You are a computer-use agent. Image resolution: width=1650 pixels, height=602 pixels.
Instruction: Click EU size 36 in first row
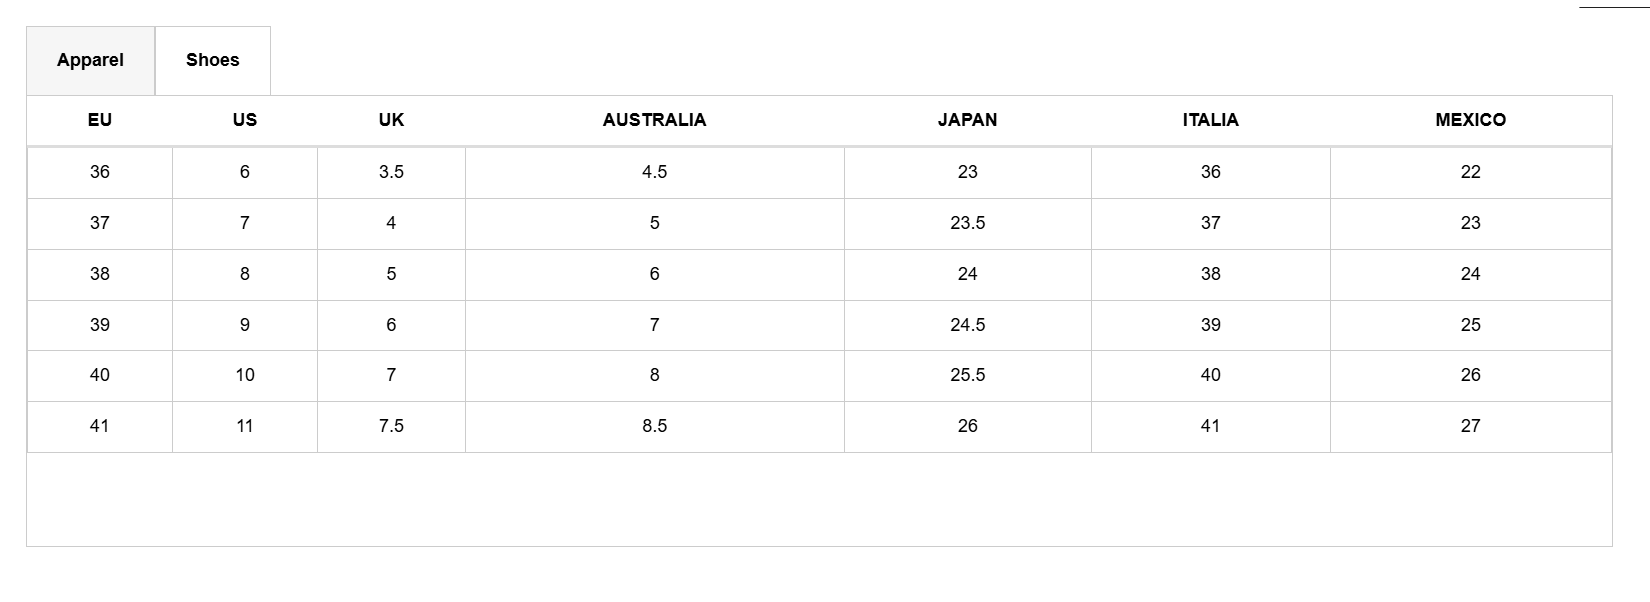pyautogui.click(x=100, y=172)
